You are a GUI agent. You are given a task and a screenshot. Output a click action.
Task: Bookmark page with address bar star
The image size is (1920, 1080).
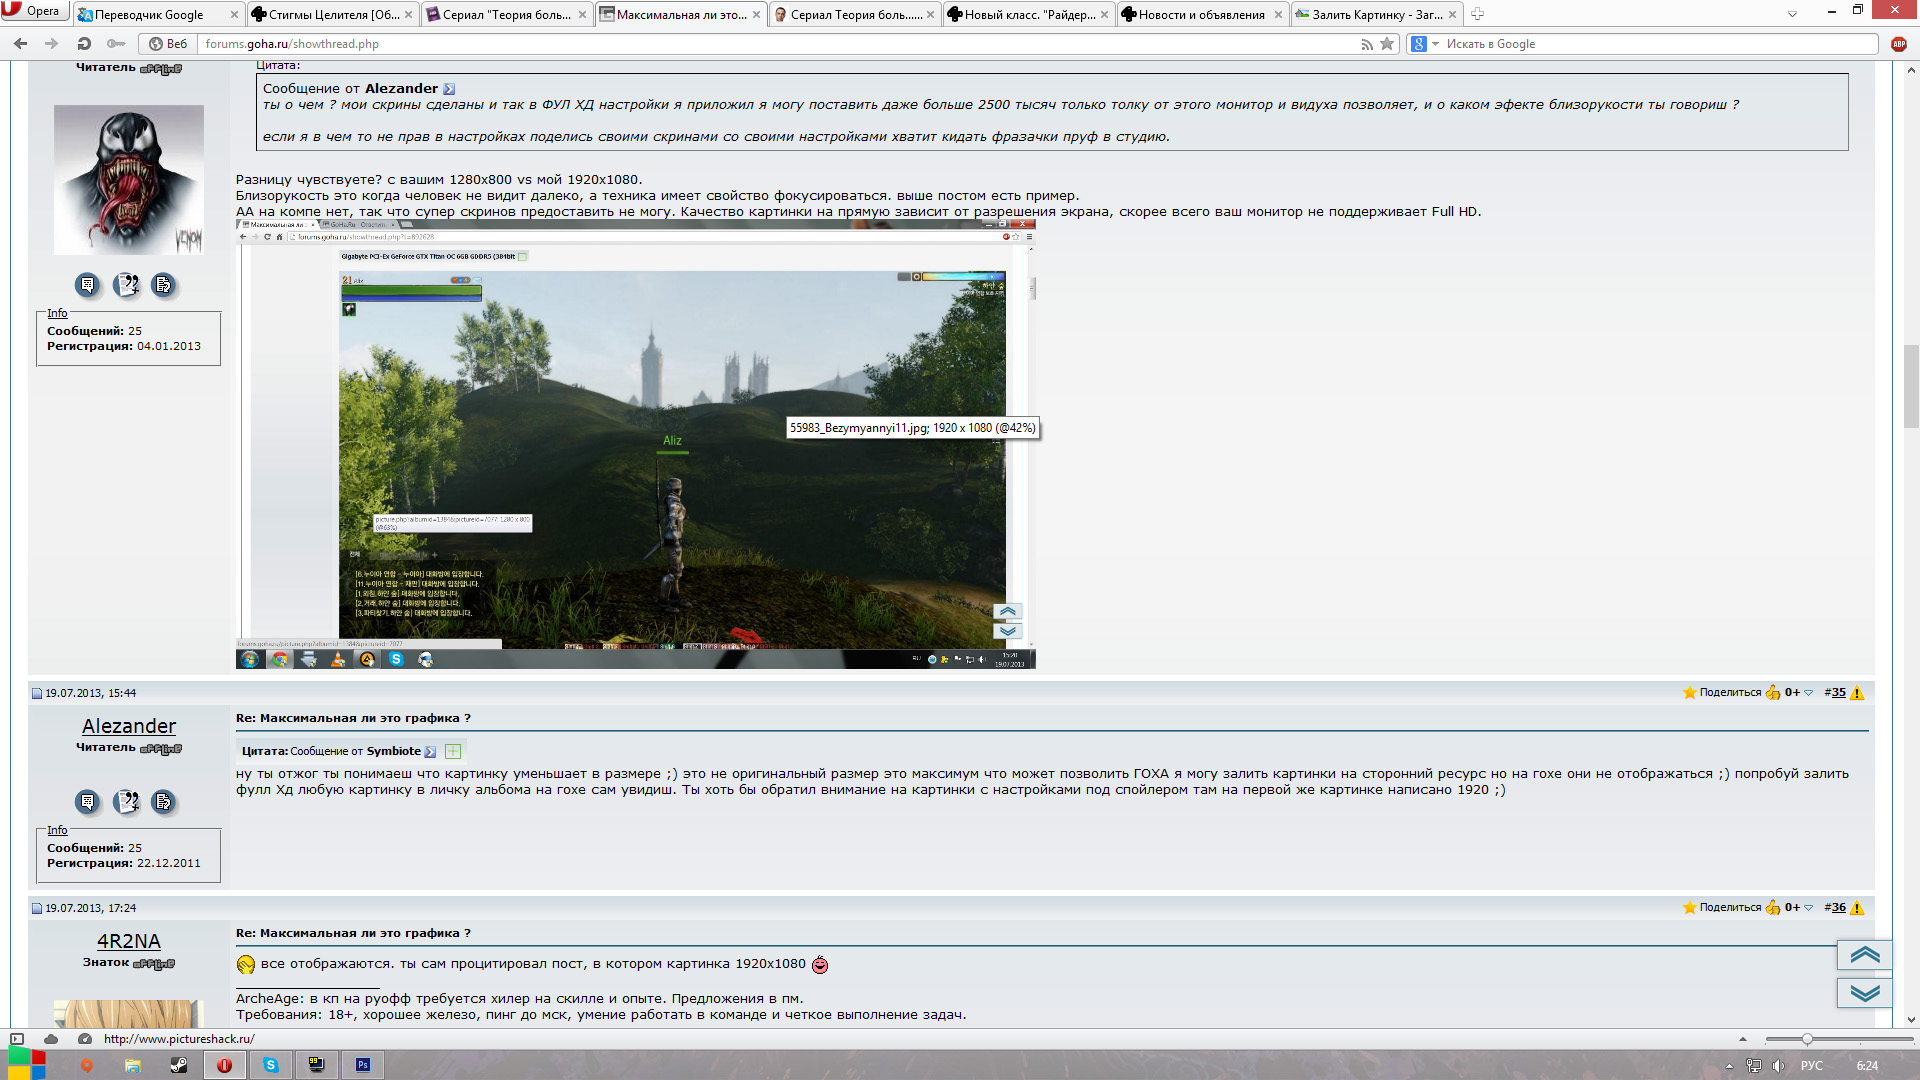[x=1387, y=44]
